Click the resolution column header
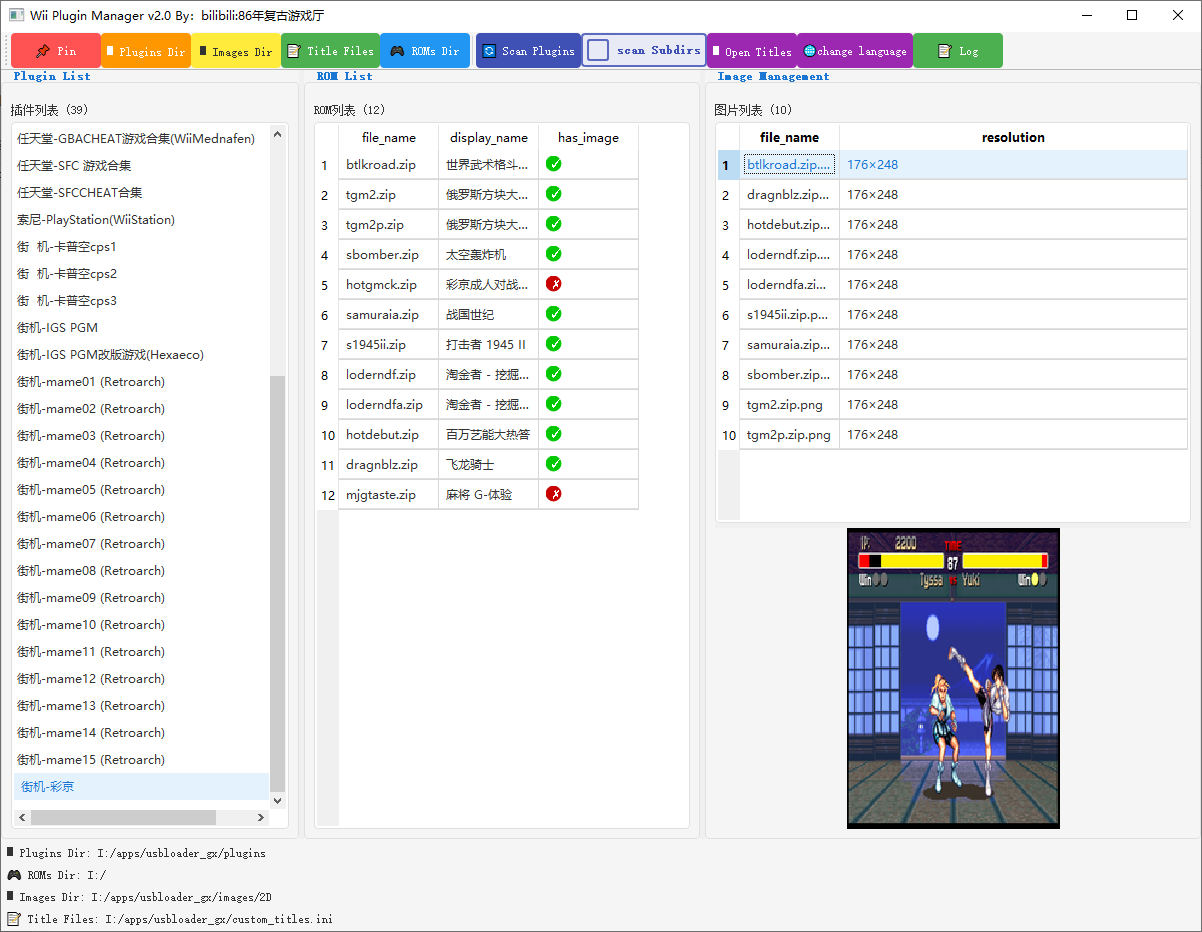 [1013, 138]
